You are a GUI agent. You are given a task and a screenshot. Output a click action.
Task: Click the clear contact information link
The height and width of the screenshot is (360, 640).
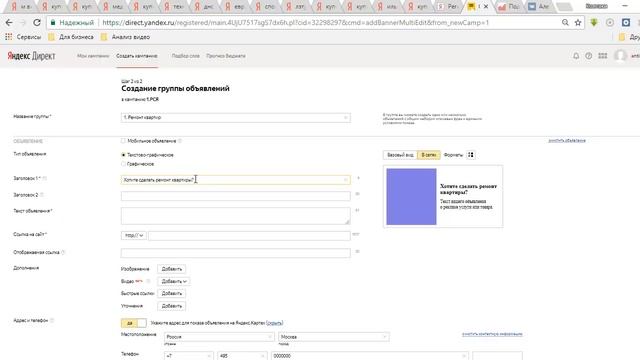(x=492, y=334)
